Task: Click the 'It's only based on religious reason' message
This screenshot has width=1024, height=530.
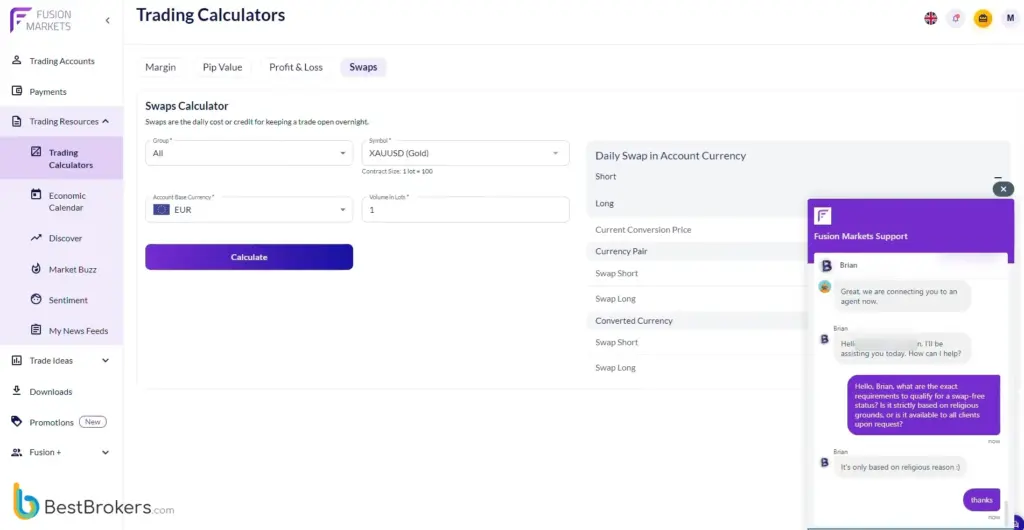Action: (x=900, y=467)
